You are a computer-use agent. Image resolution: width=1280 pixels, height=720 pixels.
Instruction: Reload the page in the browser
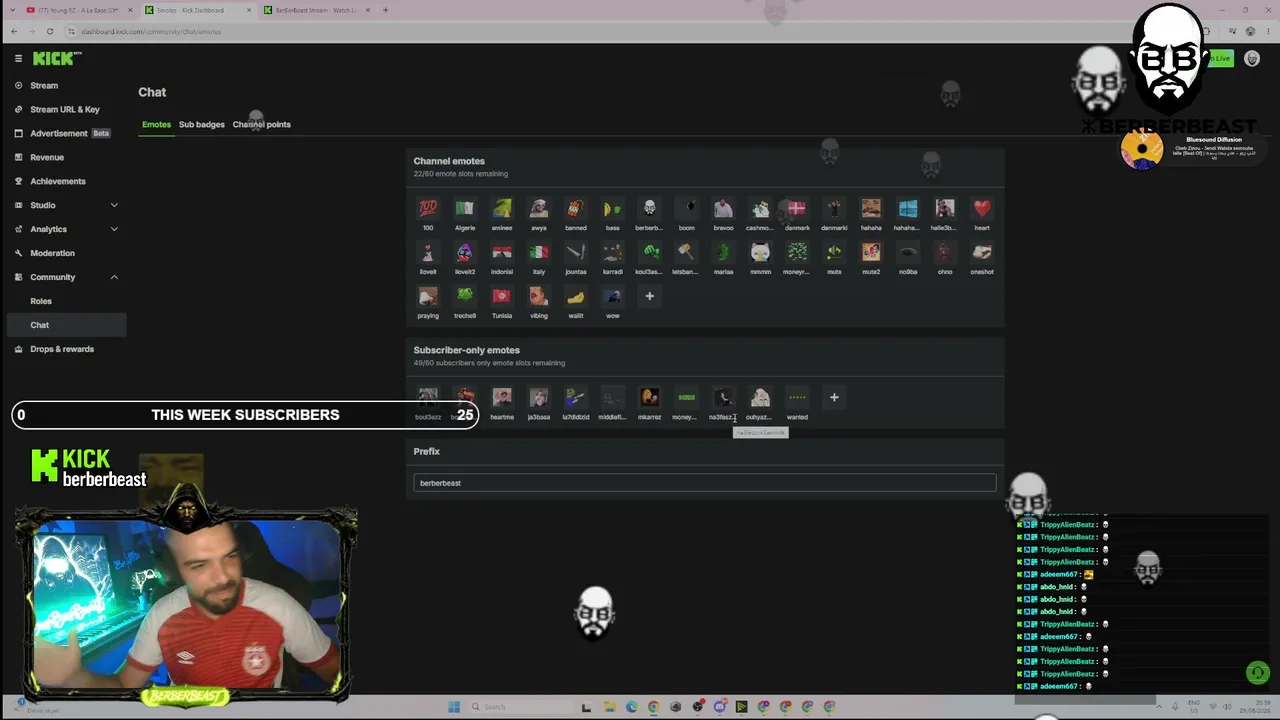[50, 31]
